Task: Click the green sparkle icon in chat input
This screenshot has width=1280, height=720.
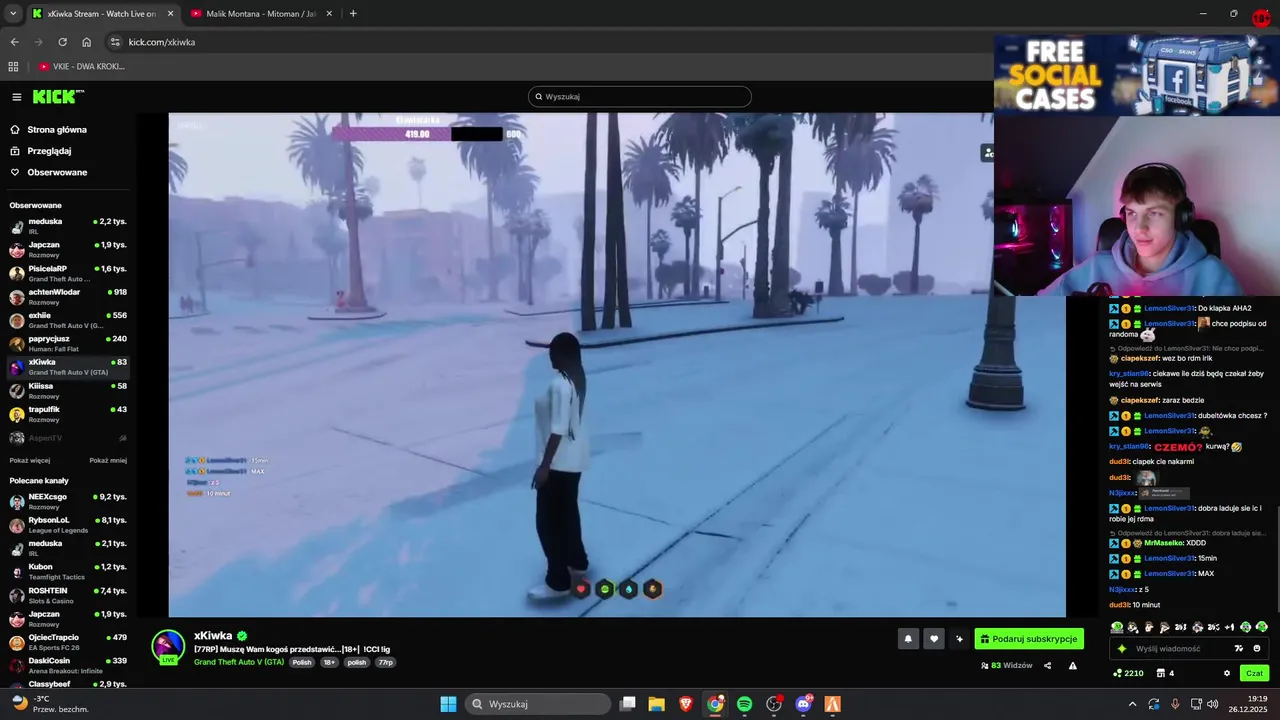Action: click(1121, 648)
